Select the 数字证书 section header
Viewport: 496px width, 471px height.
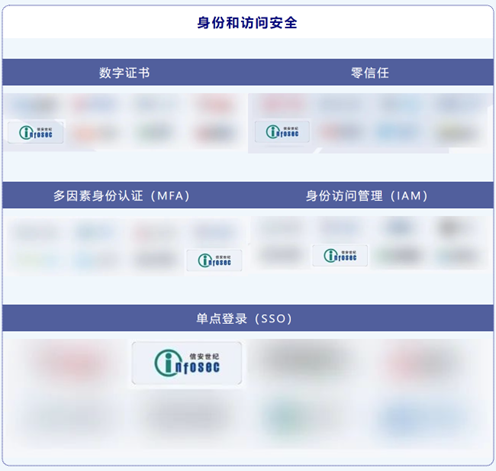(x=124, y=73)
